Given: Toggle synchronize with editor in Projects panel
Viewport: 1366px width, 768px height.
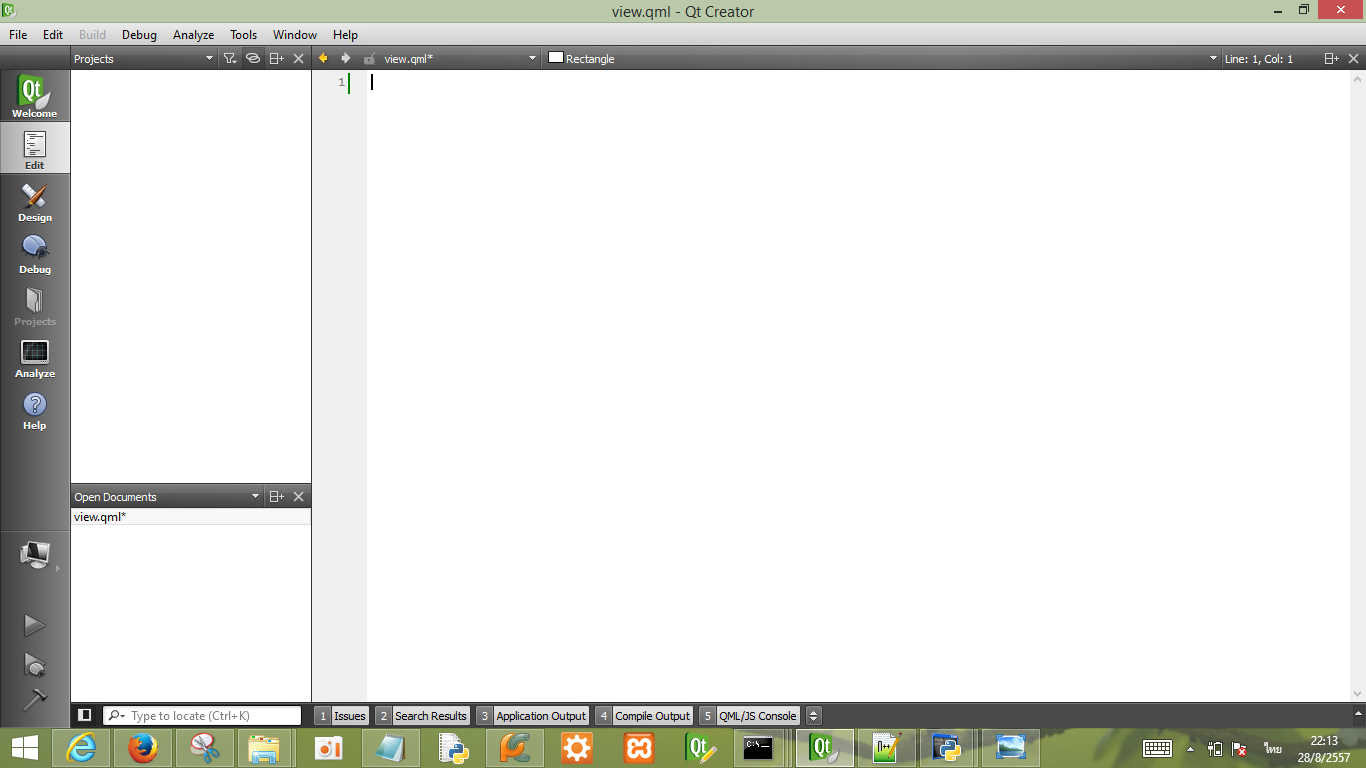Looking at the screenshot, I should click(253, 58).
